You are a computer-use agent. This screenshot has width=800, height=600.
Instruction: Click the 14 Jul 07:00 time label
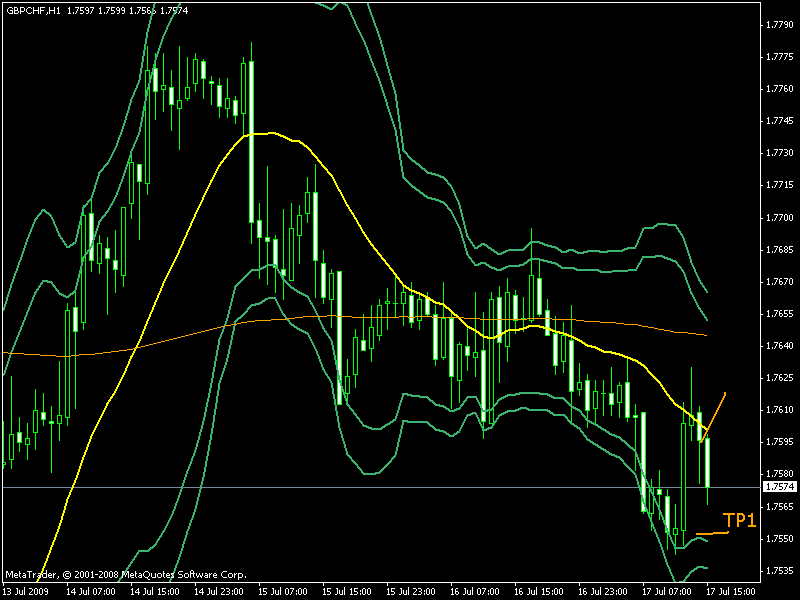[x=91, y=592]
